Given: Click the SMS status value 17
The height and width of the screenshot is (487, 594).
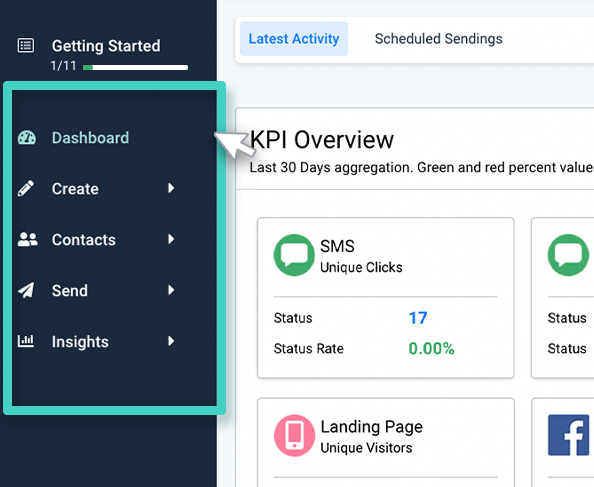Looking at the screenshot, I should point(418,318).
